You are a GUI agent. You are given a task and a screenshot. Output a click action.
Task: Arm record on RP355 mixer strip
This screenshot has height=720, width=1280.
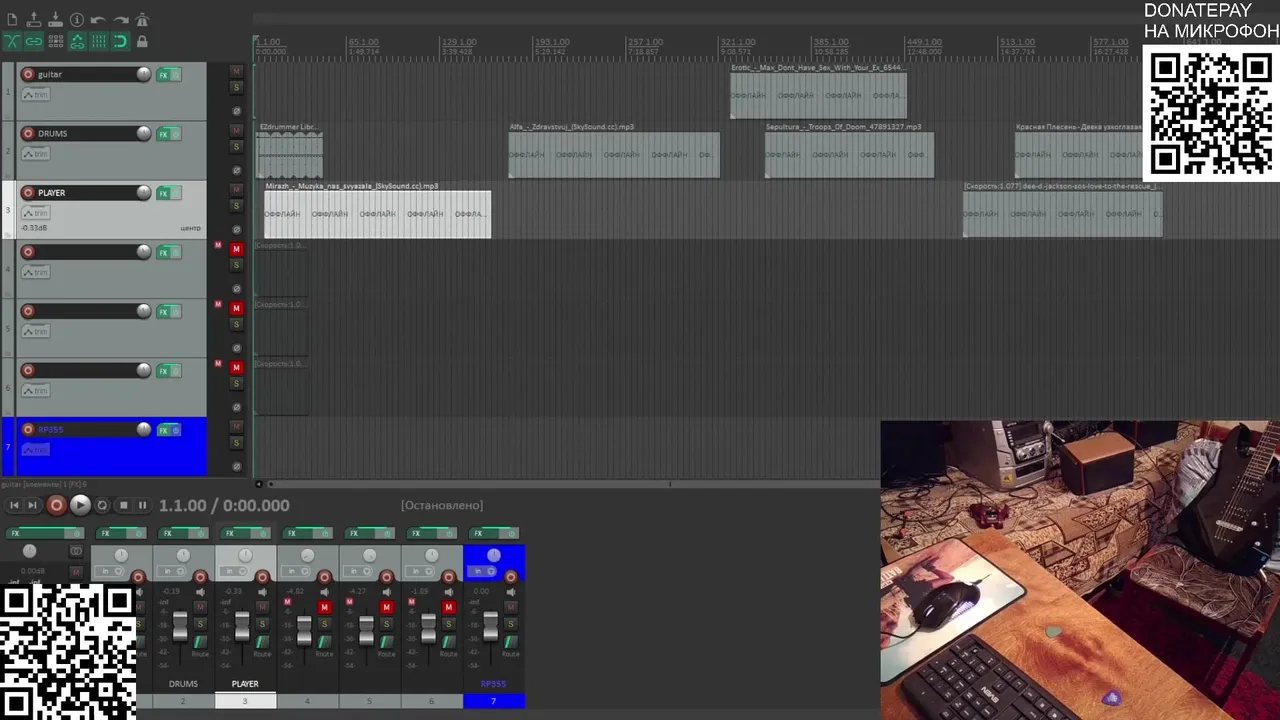(510, 577)
